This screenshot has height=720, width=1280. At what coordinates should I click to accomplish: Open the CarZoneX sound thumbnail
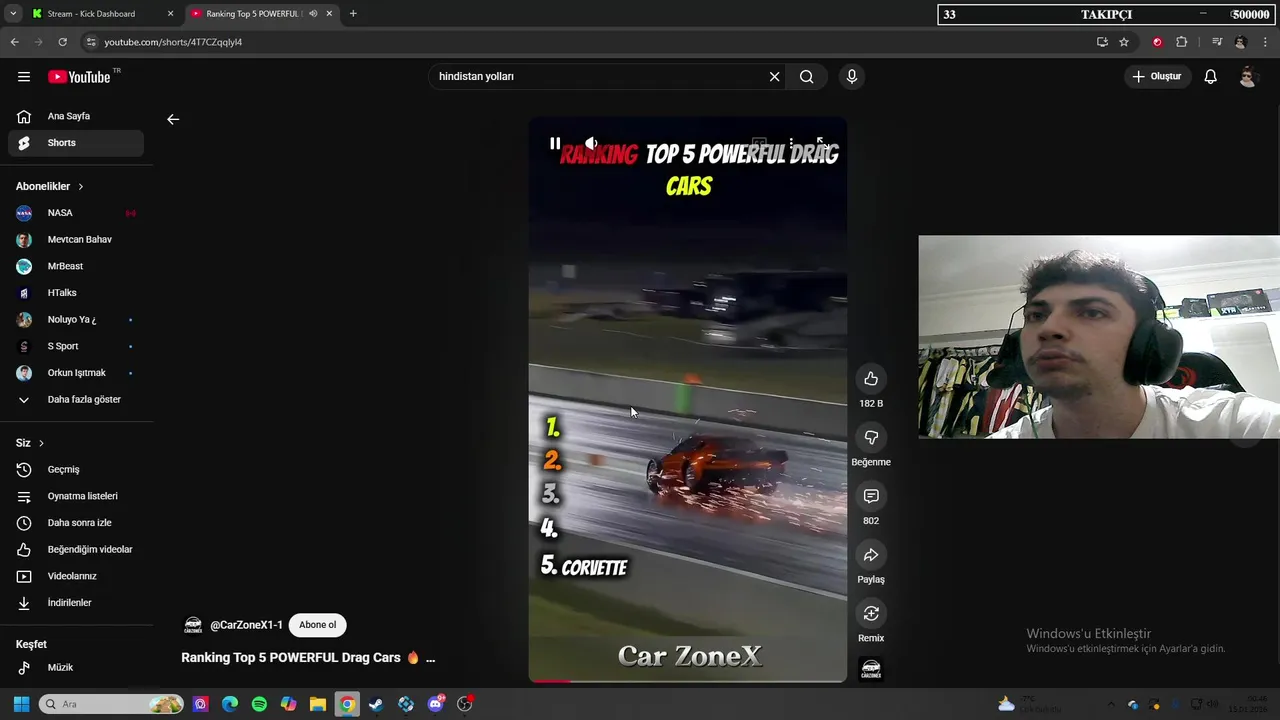click(871, 669)
